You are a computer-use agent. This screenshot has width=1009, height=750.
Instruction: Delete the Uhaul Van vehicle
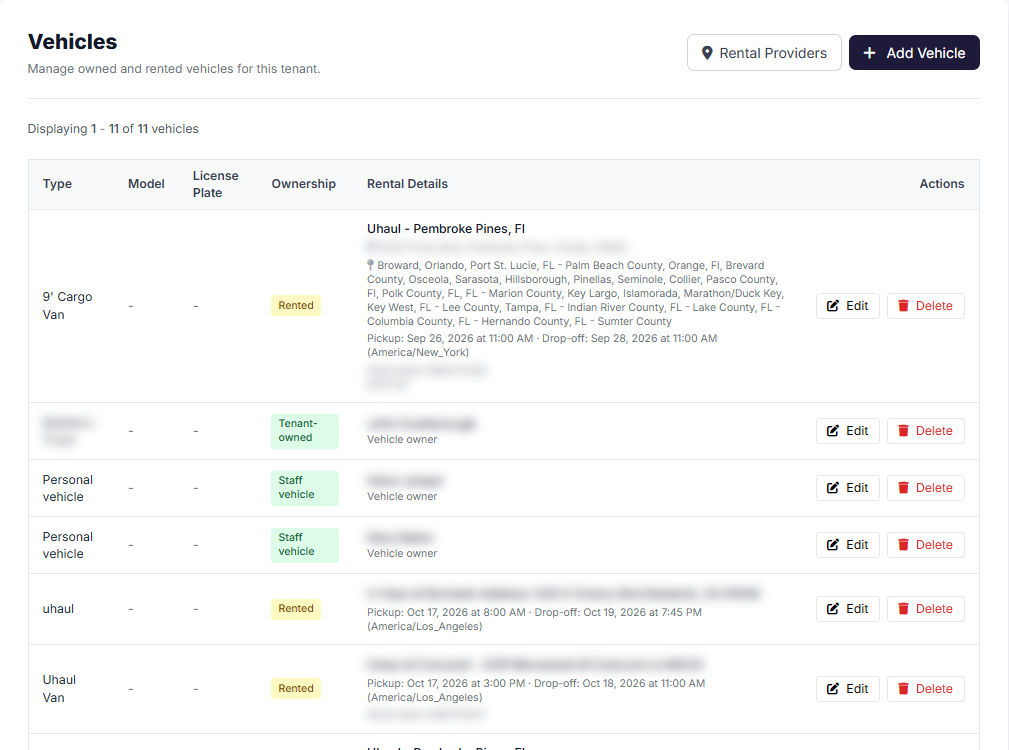point(925,689)
